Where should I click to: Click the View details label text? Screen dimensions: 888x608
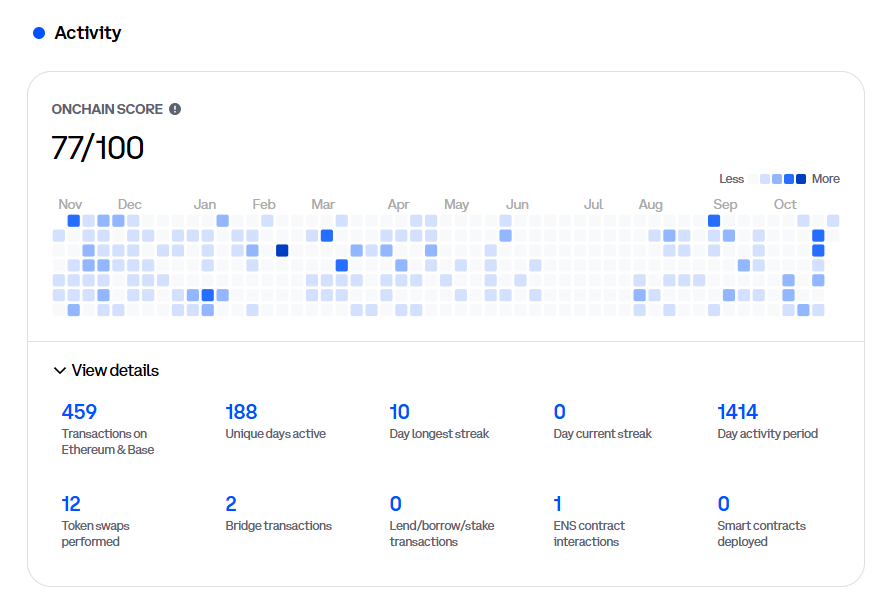pos(115,371)
